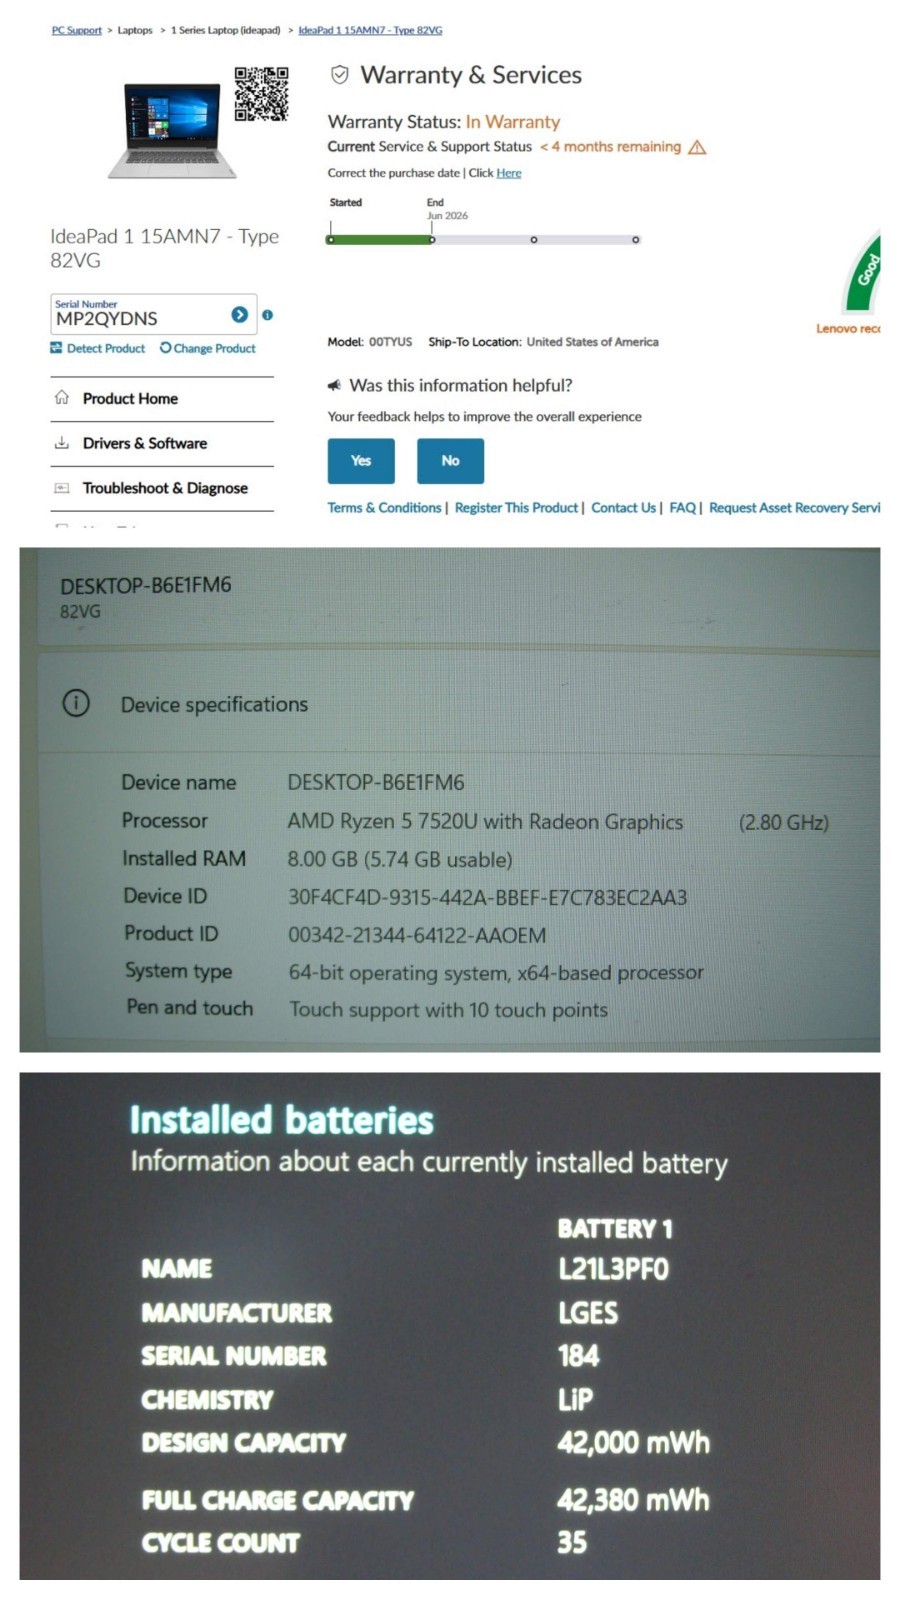This screenshot has width=900, height=1600.
Task: Click Change Product link
Action: coord(207,348)
